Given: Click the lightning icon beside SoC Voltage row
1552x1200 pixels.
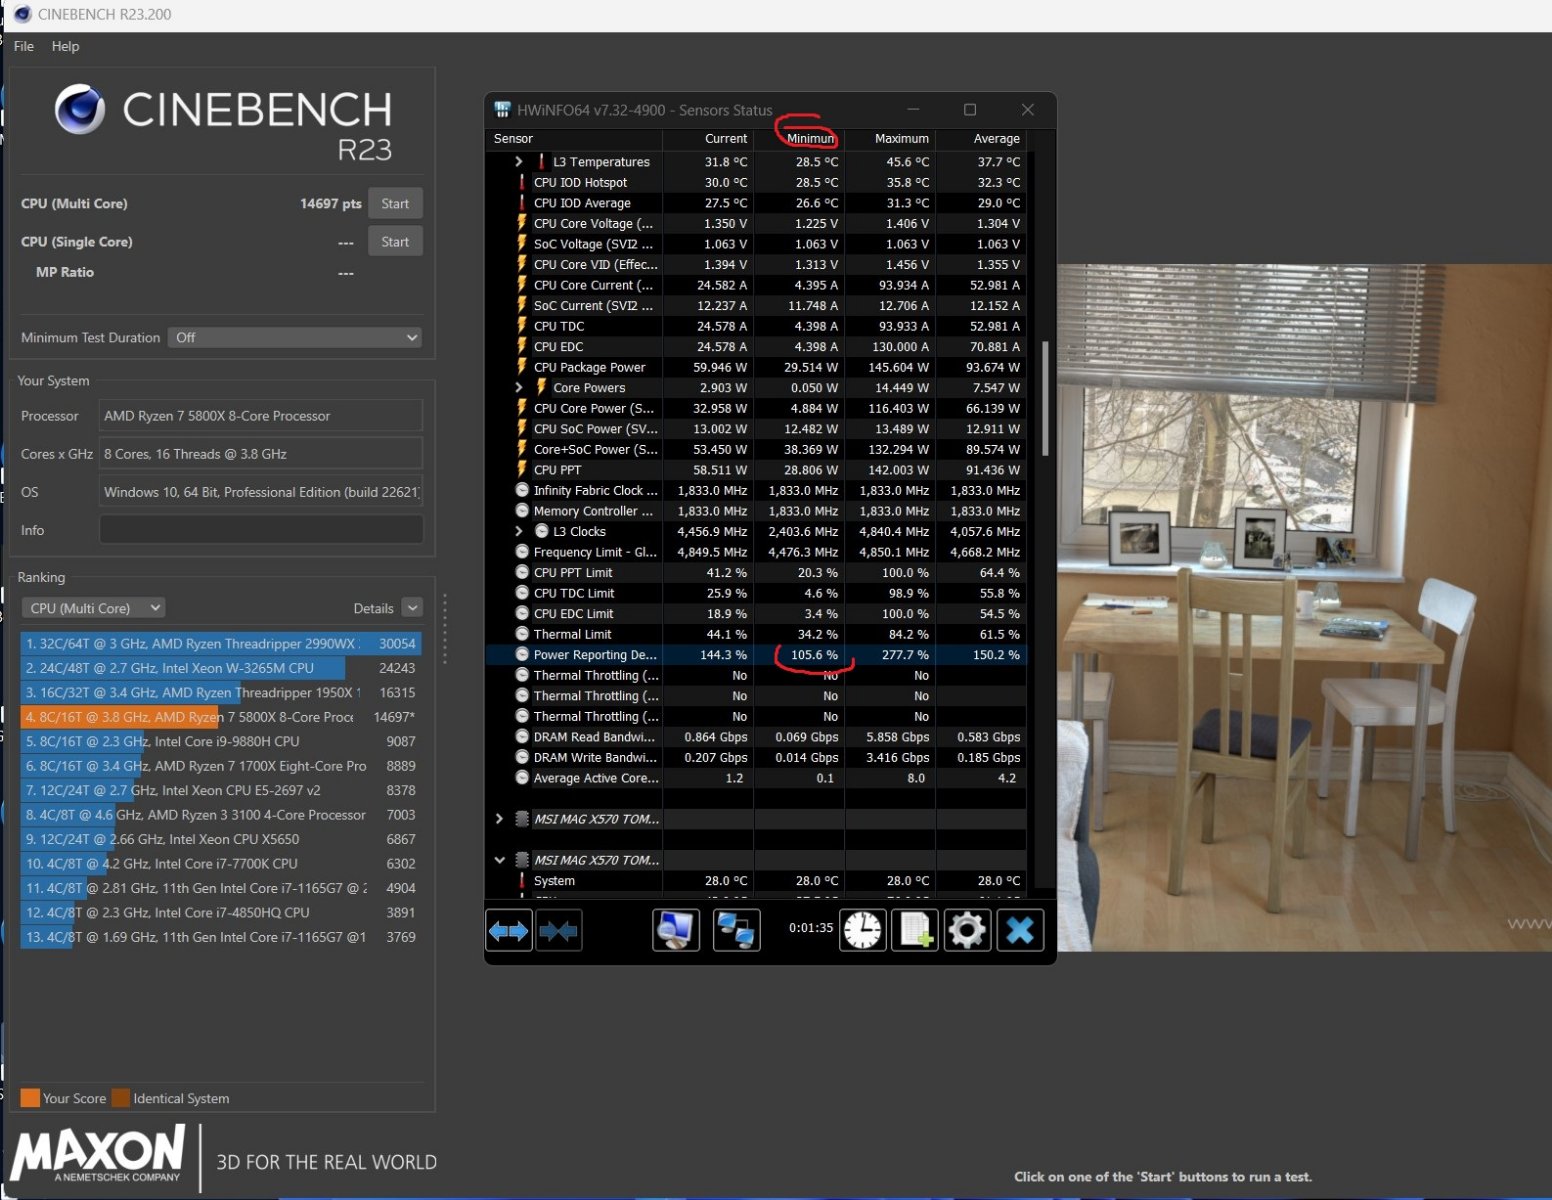Looking at the screenshot, I should (x=522, y=244).
